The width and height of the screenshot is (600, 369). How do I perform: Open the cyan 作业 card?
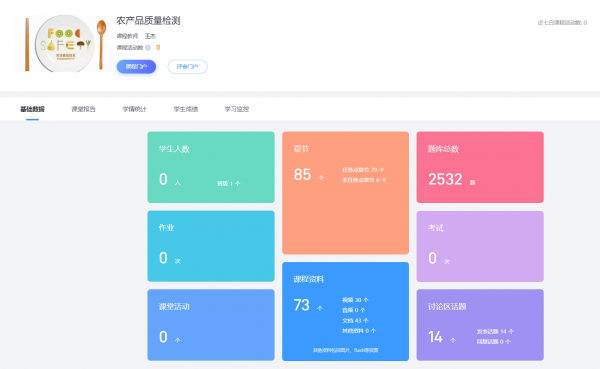(211, 246)
